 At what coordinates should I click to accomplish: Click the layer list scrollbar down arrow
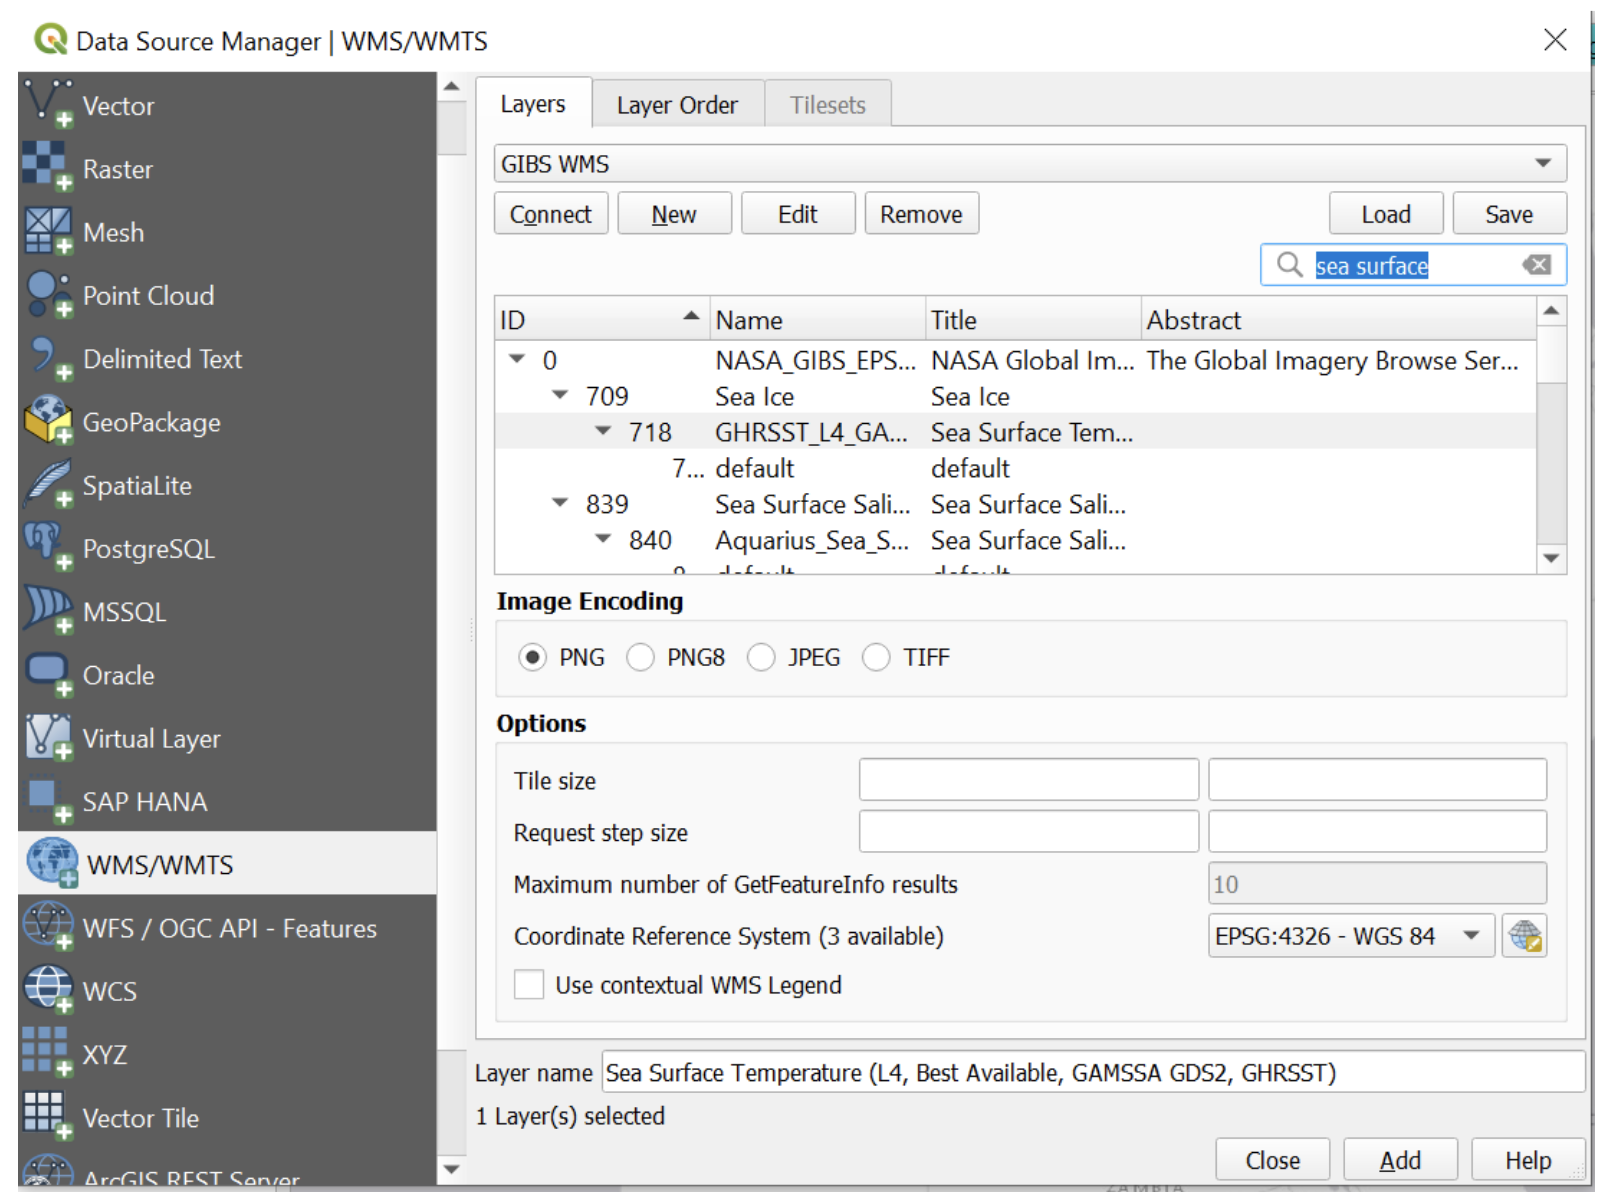click(x=1551, y=558)
